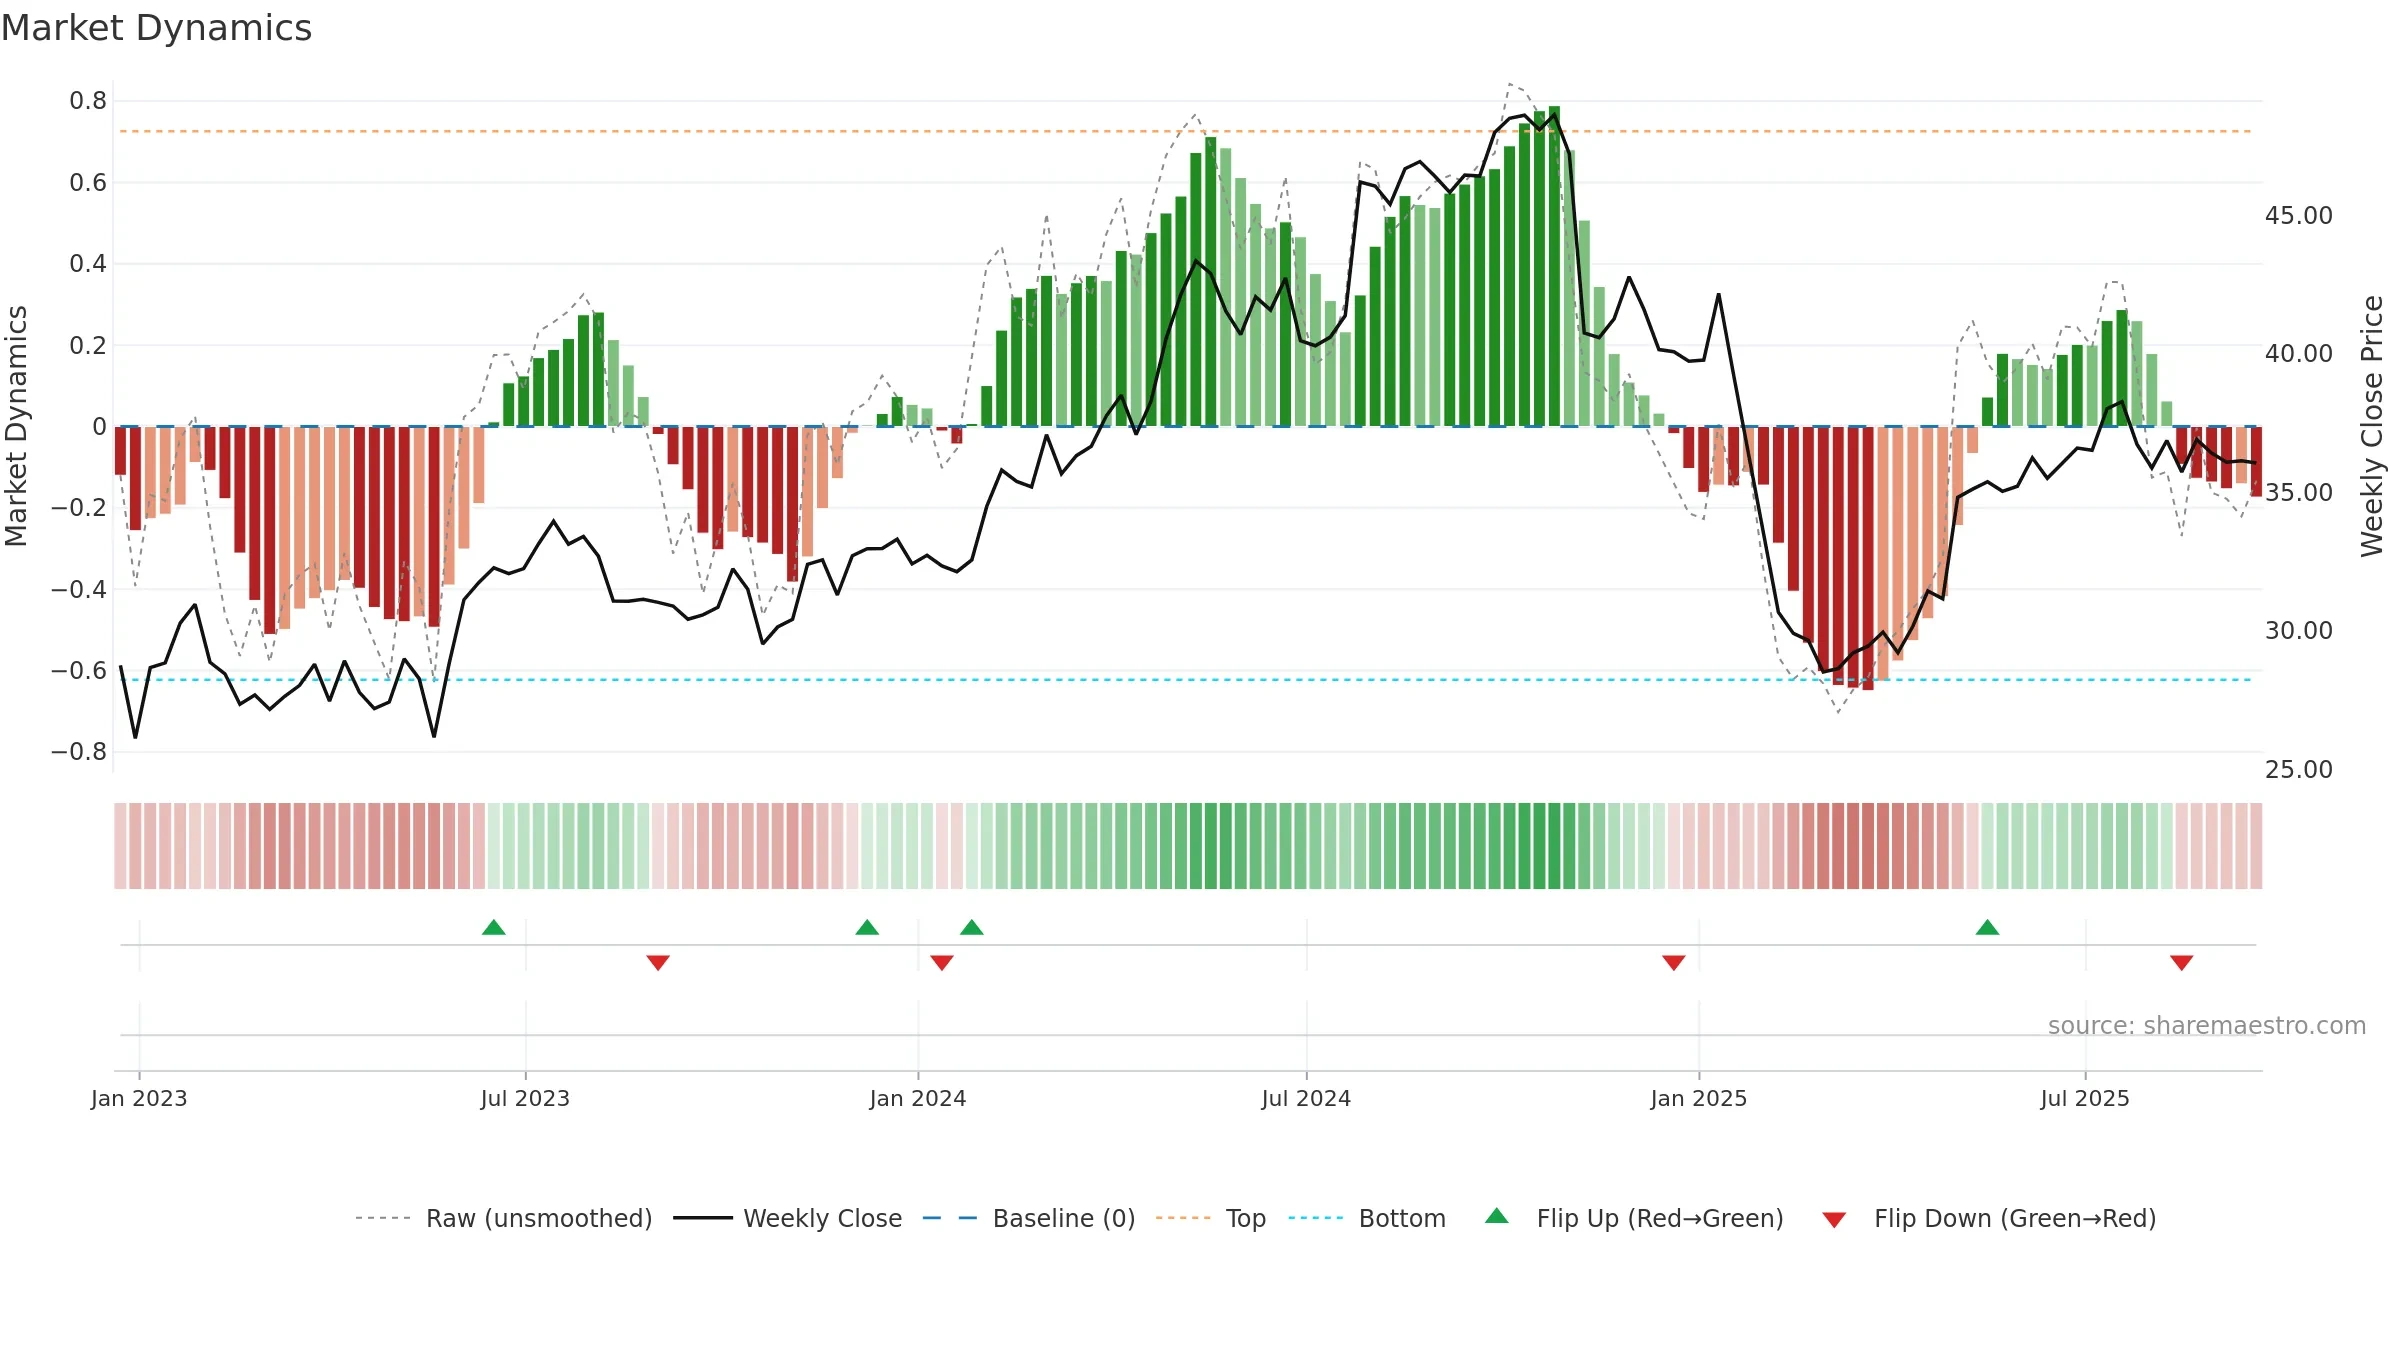
Task: Toggle Flip Down (Green→Red) legend entry
Action: point(1989,1218)
